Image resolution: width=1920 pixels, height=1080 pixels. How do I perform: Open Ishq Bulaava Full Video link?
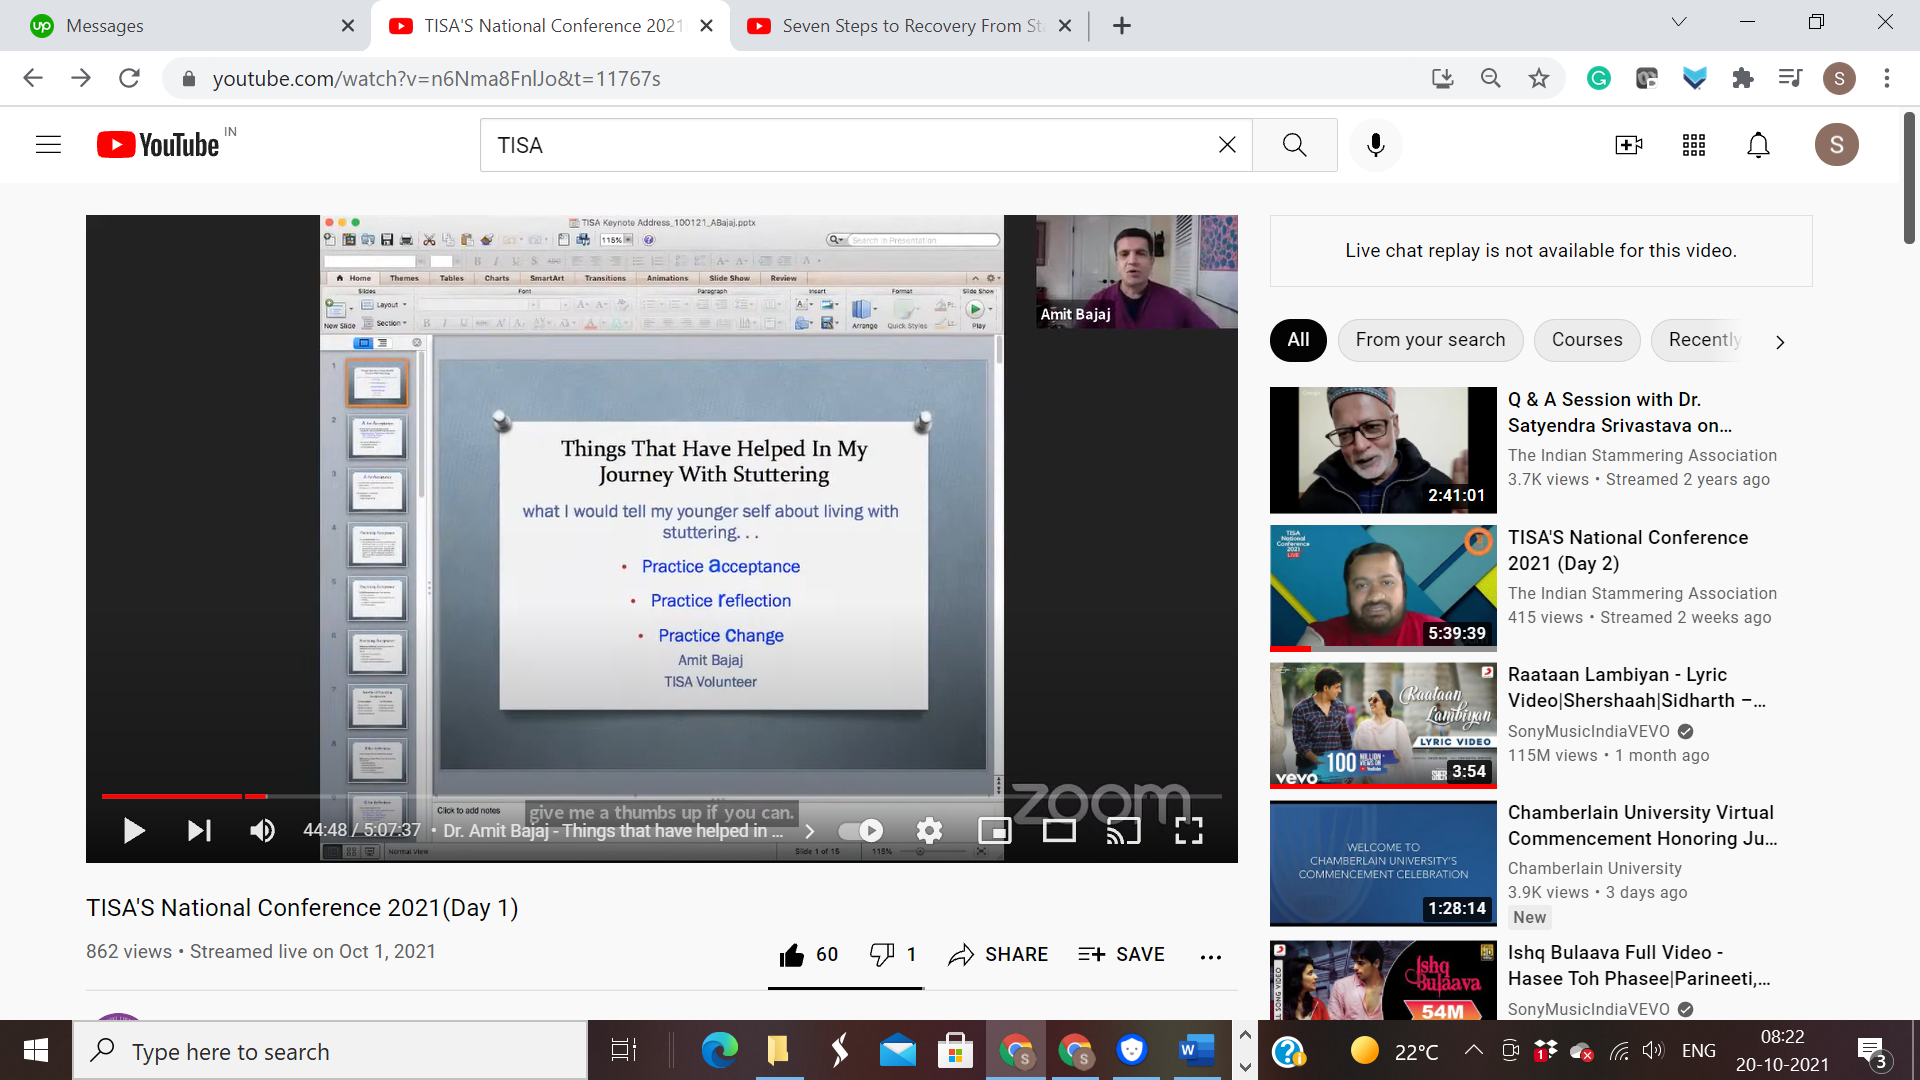1639,965
